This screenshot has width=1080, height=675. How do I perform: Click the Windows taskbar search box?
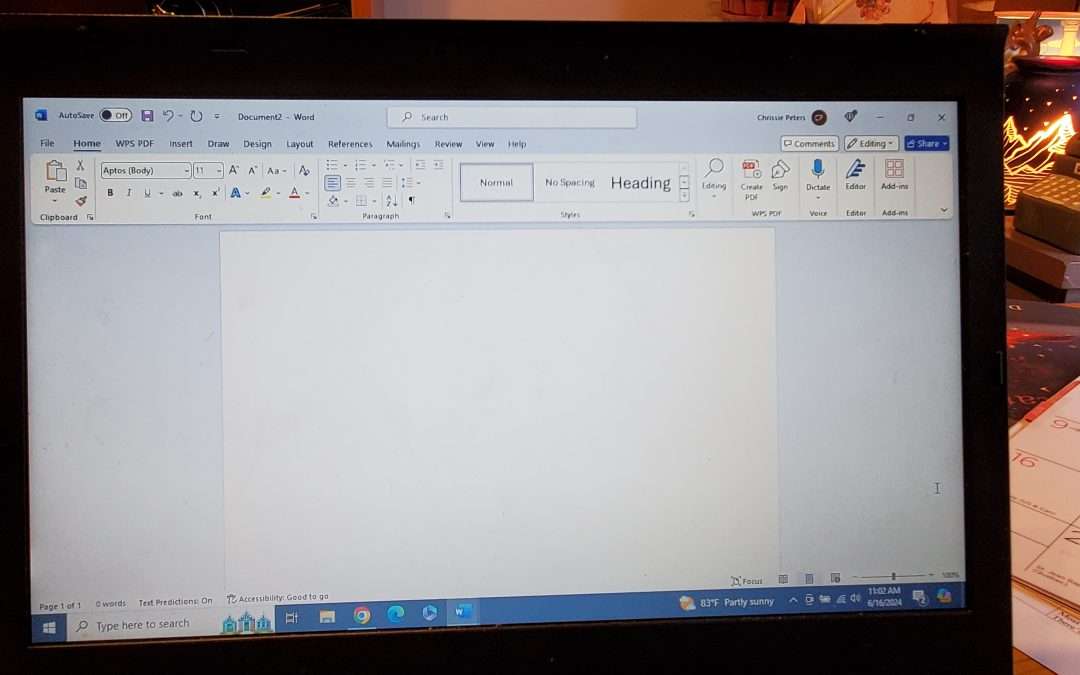pos(143,625)
